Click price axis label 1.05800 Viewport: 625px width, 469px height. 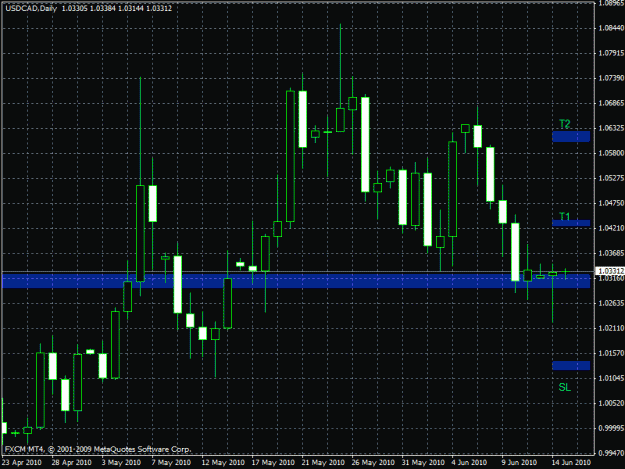point(611,153)
